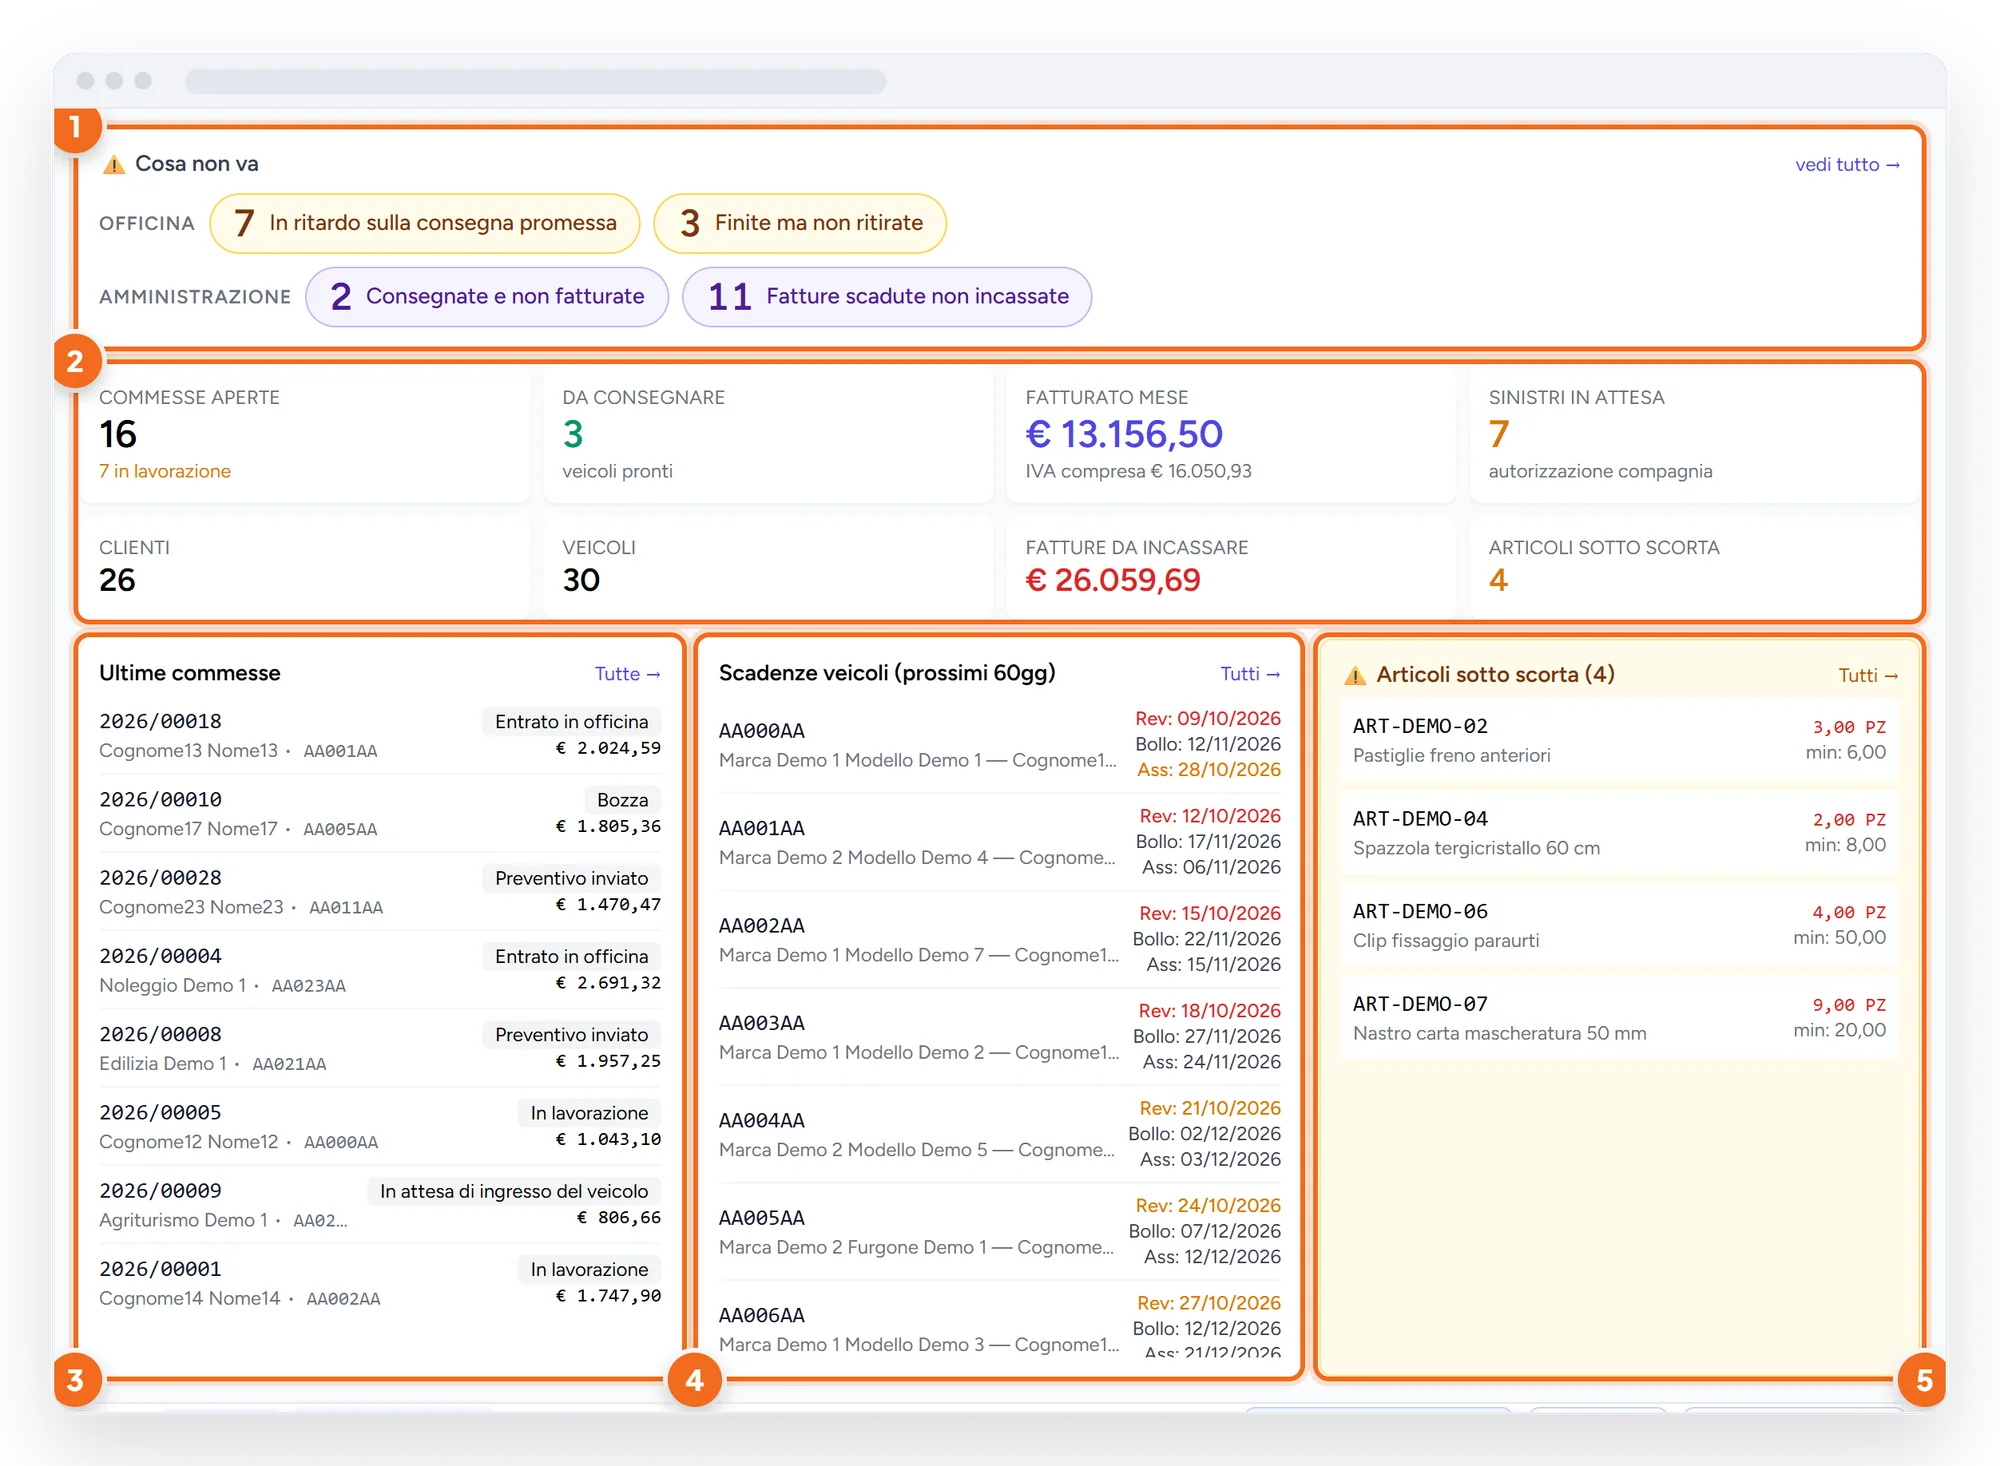Open 'Fatture scadute non incassate' pill
Screen dimensions: 2000x1466
(887, 297)
